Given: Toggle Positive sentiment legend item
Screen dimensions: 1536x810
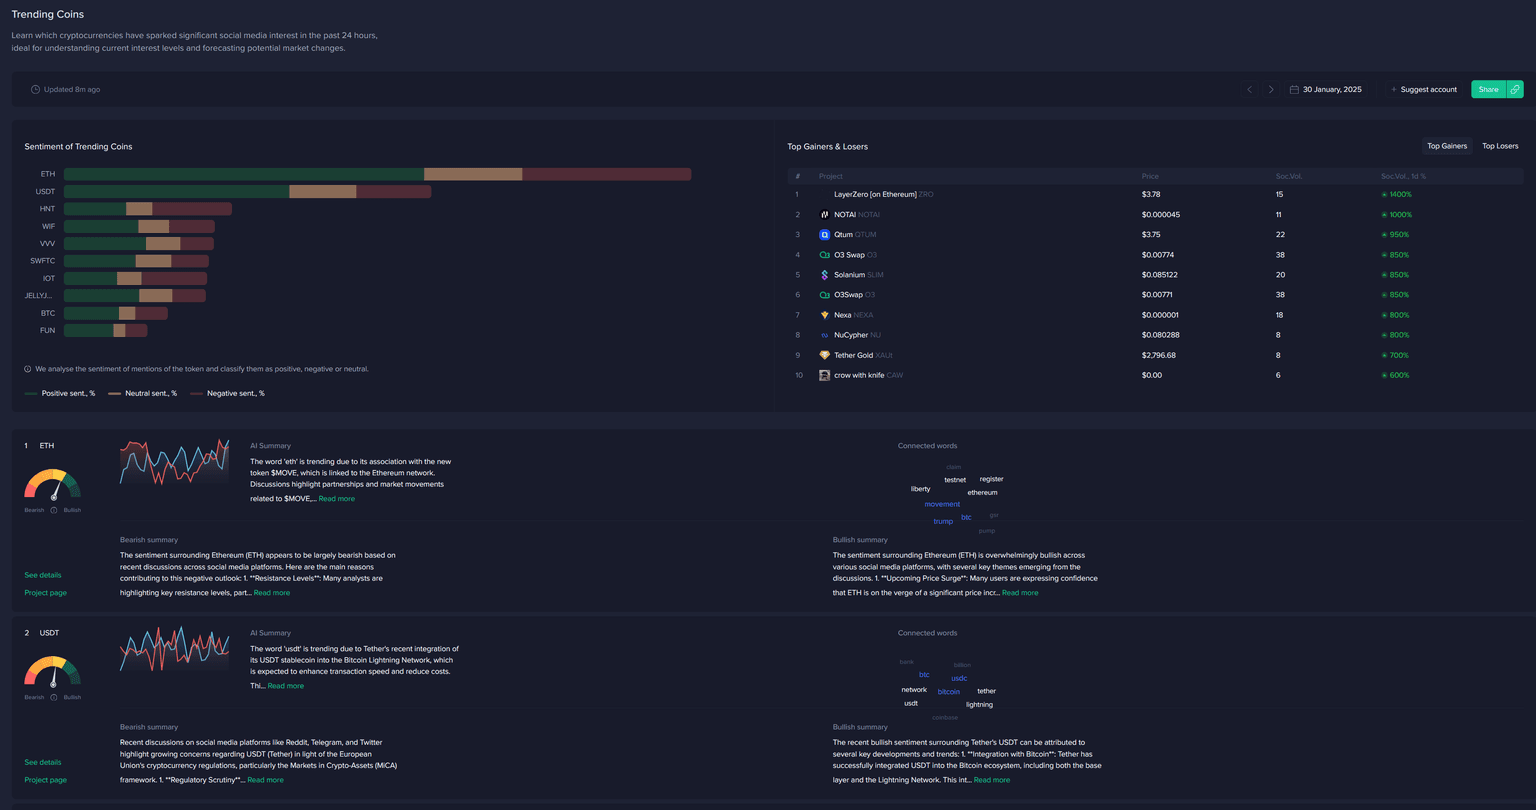Looking at the screenshot, I should 60,394.
